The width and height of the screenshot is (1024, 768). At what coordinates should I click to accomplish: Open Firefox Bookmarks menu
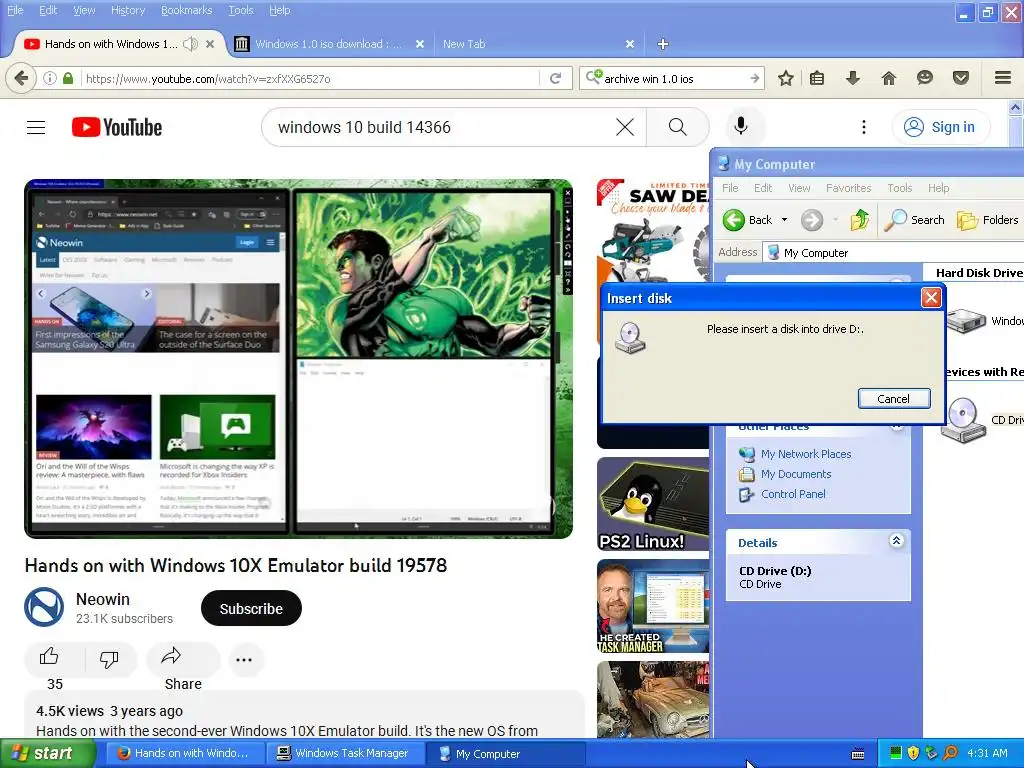click(x=187, y=10)
